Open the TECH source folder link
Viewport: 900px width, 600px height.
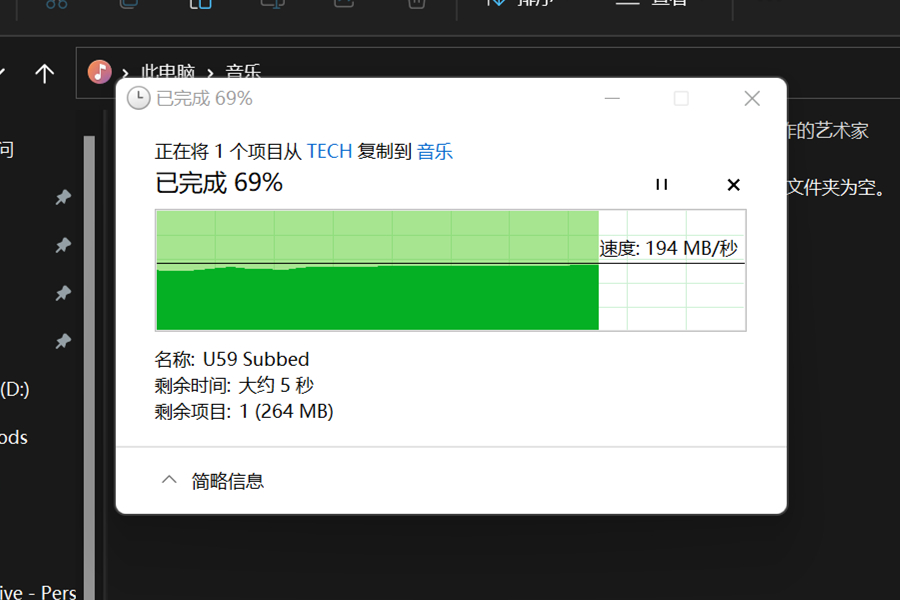point(329,150)
